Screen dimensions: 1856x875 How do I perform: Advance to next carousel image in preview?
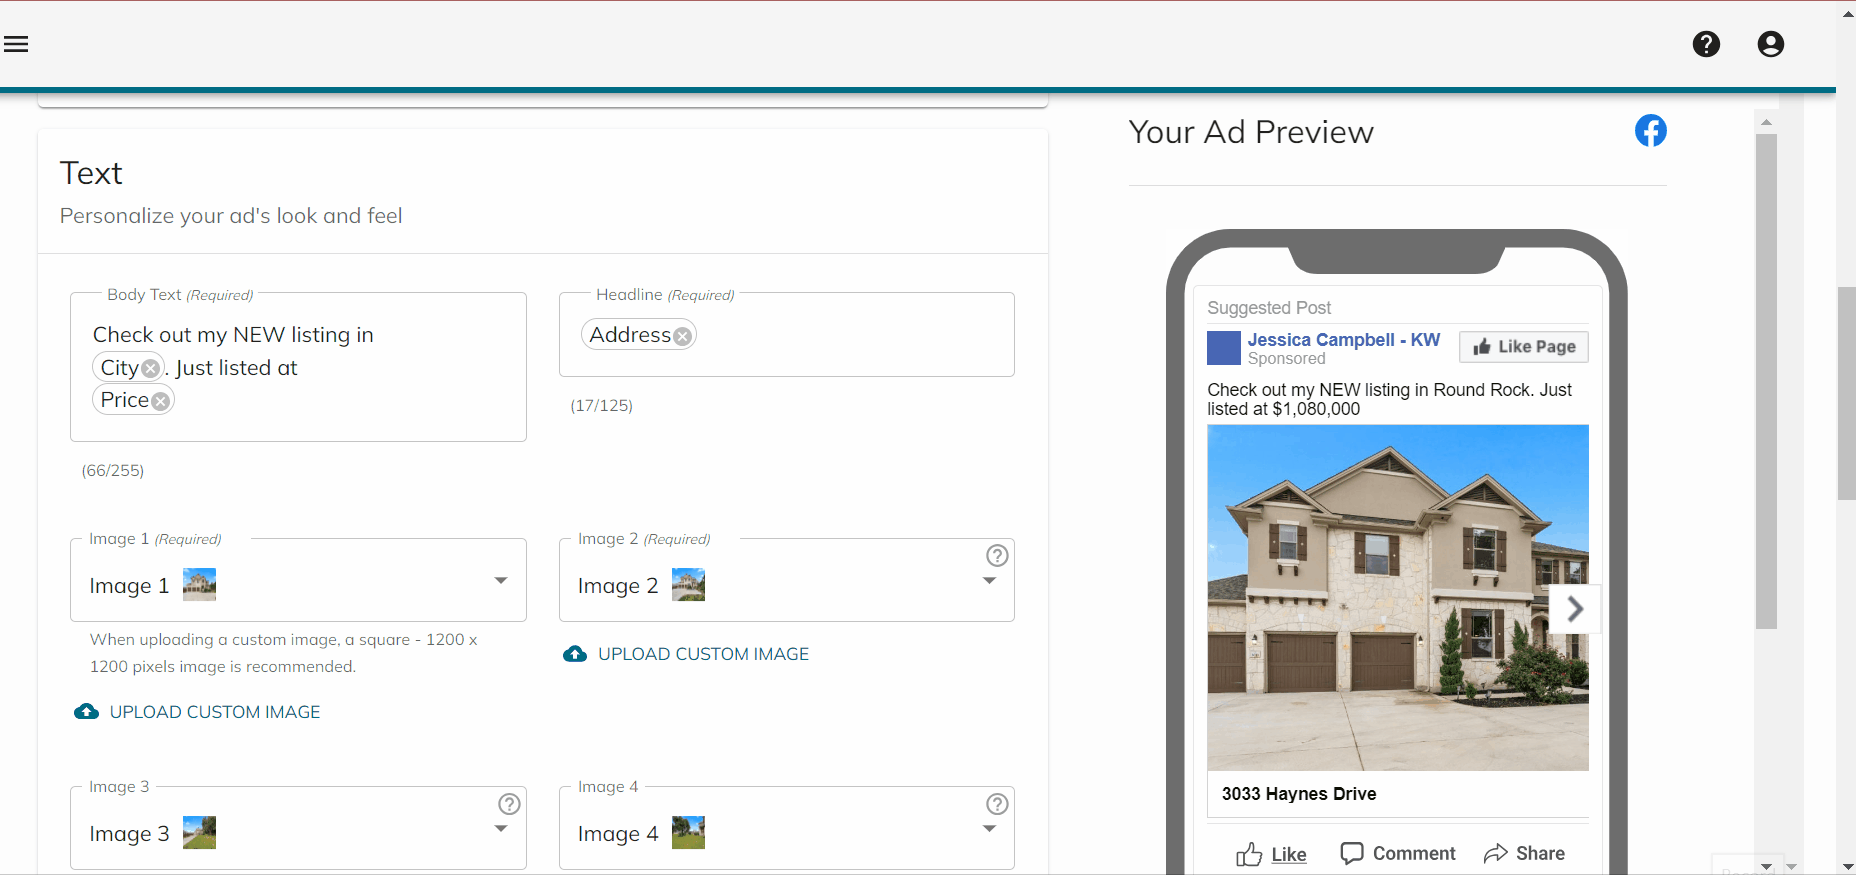(1575, 609)
